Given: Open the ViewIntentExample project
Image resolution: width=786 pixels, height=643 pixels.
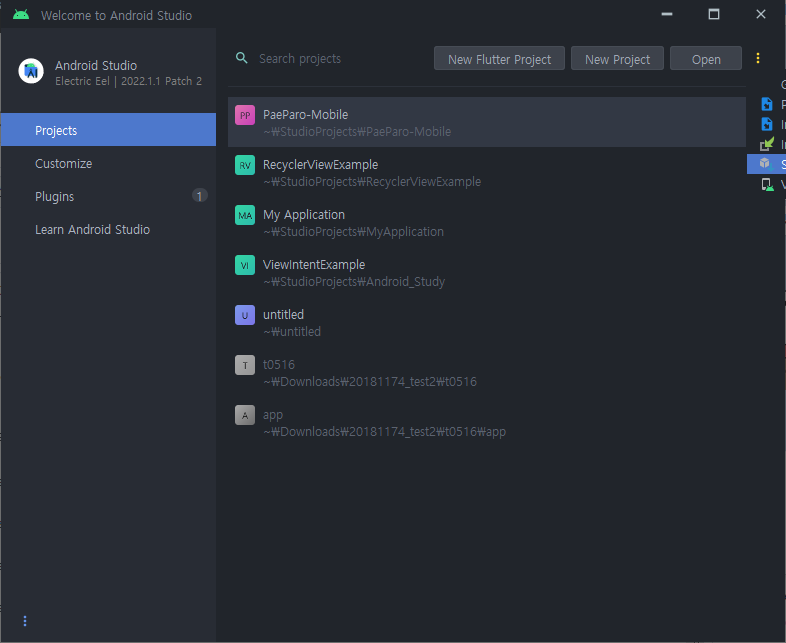Looking at the screenshot, I should click(487, 273).
